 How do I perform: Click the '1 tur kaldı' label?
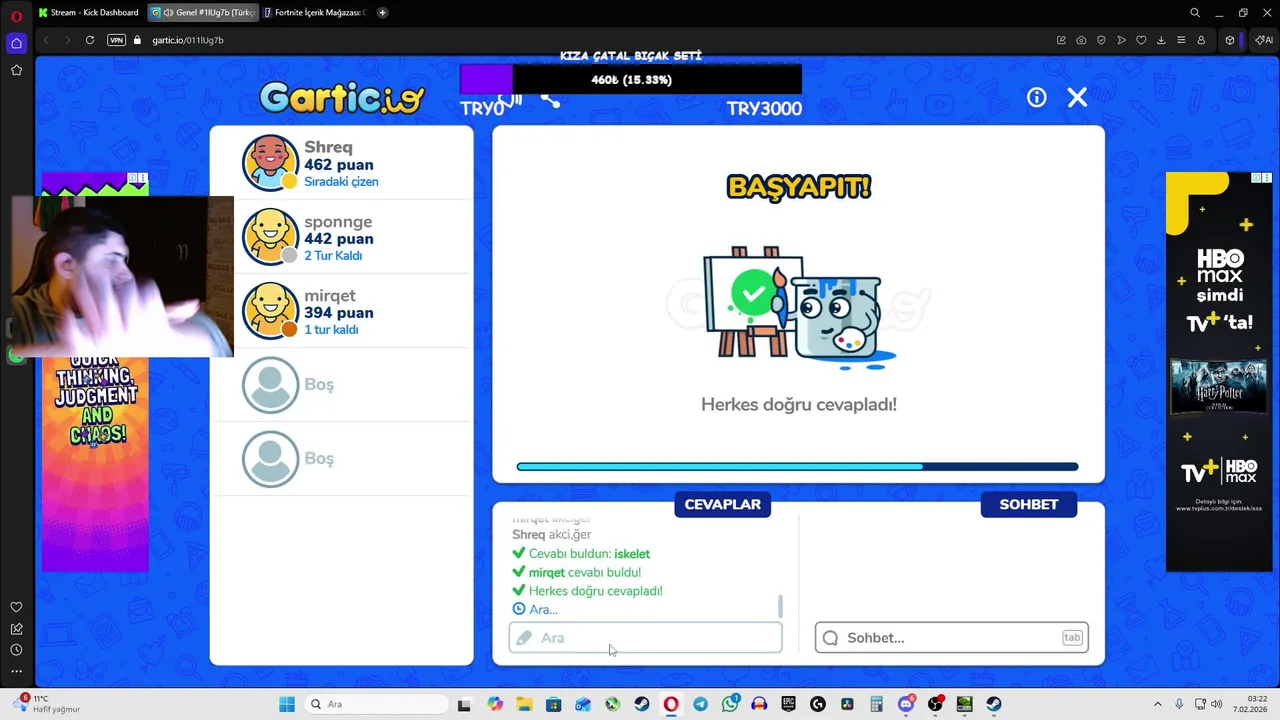pyautogui.click(x=331, y=330)
